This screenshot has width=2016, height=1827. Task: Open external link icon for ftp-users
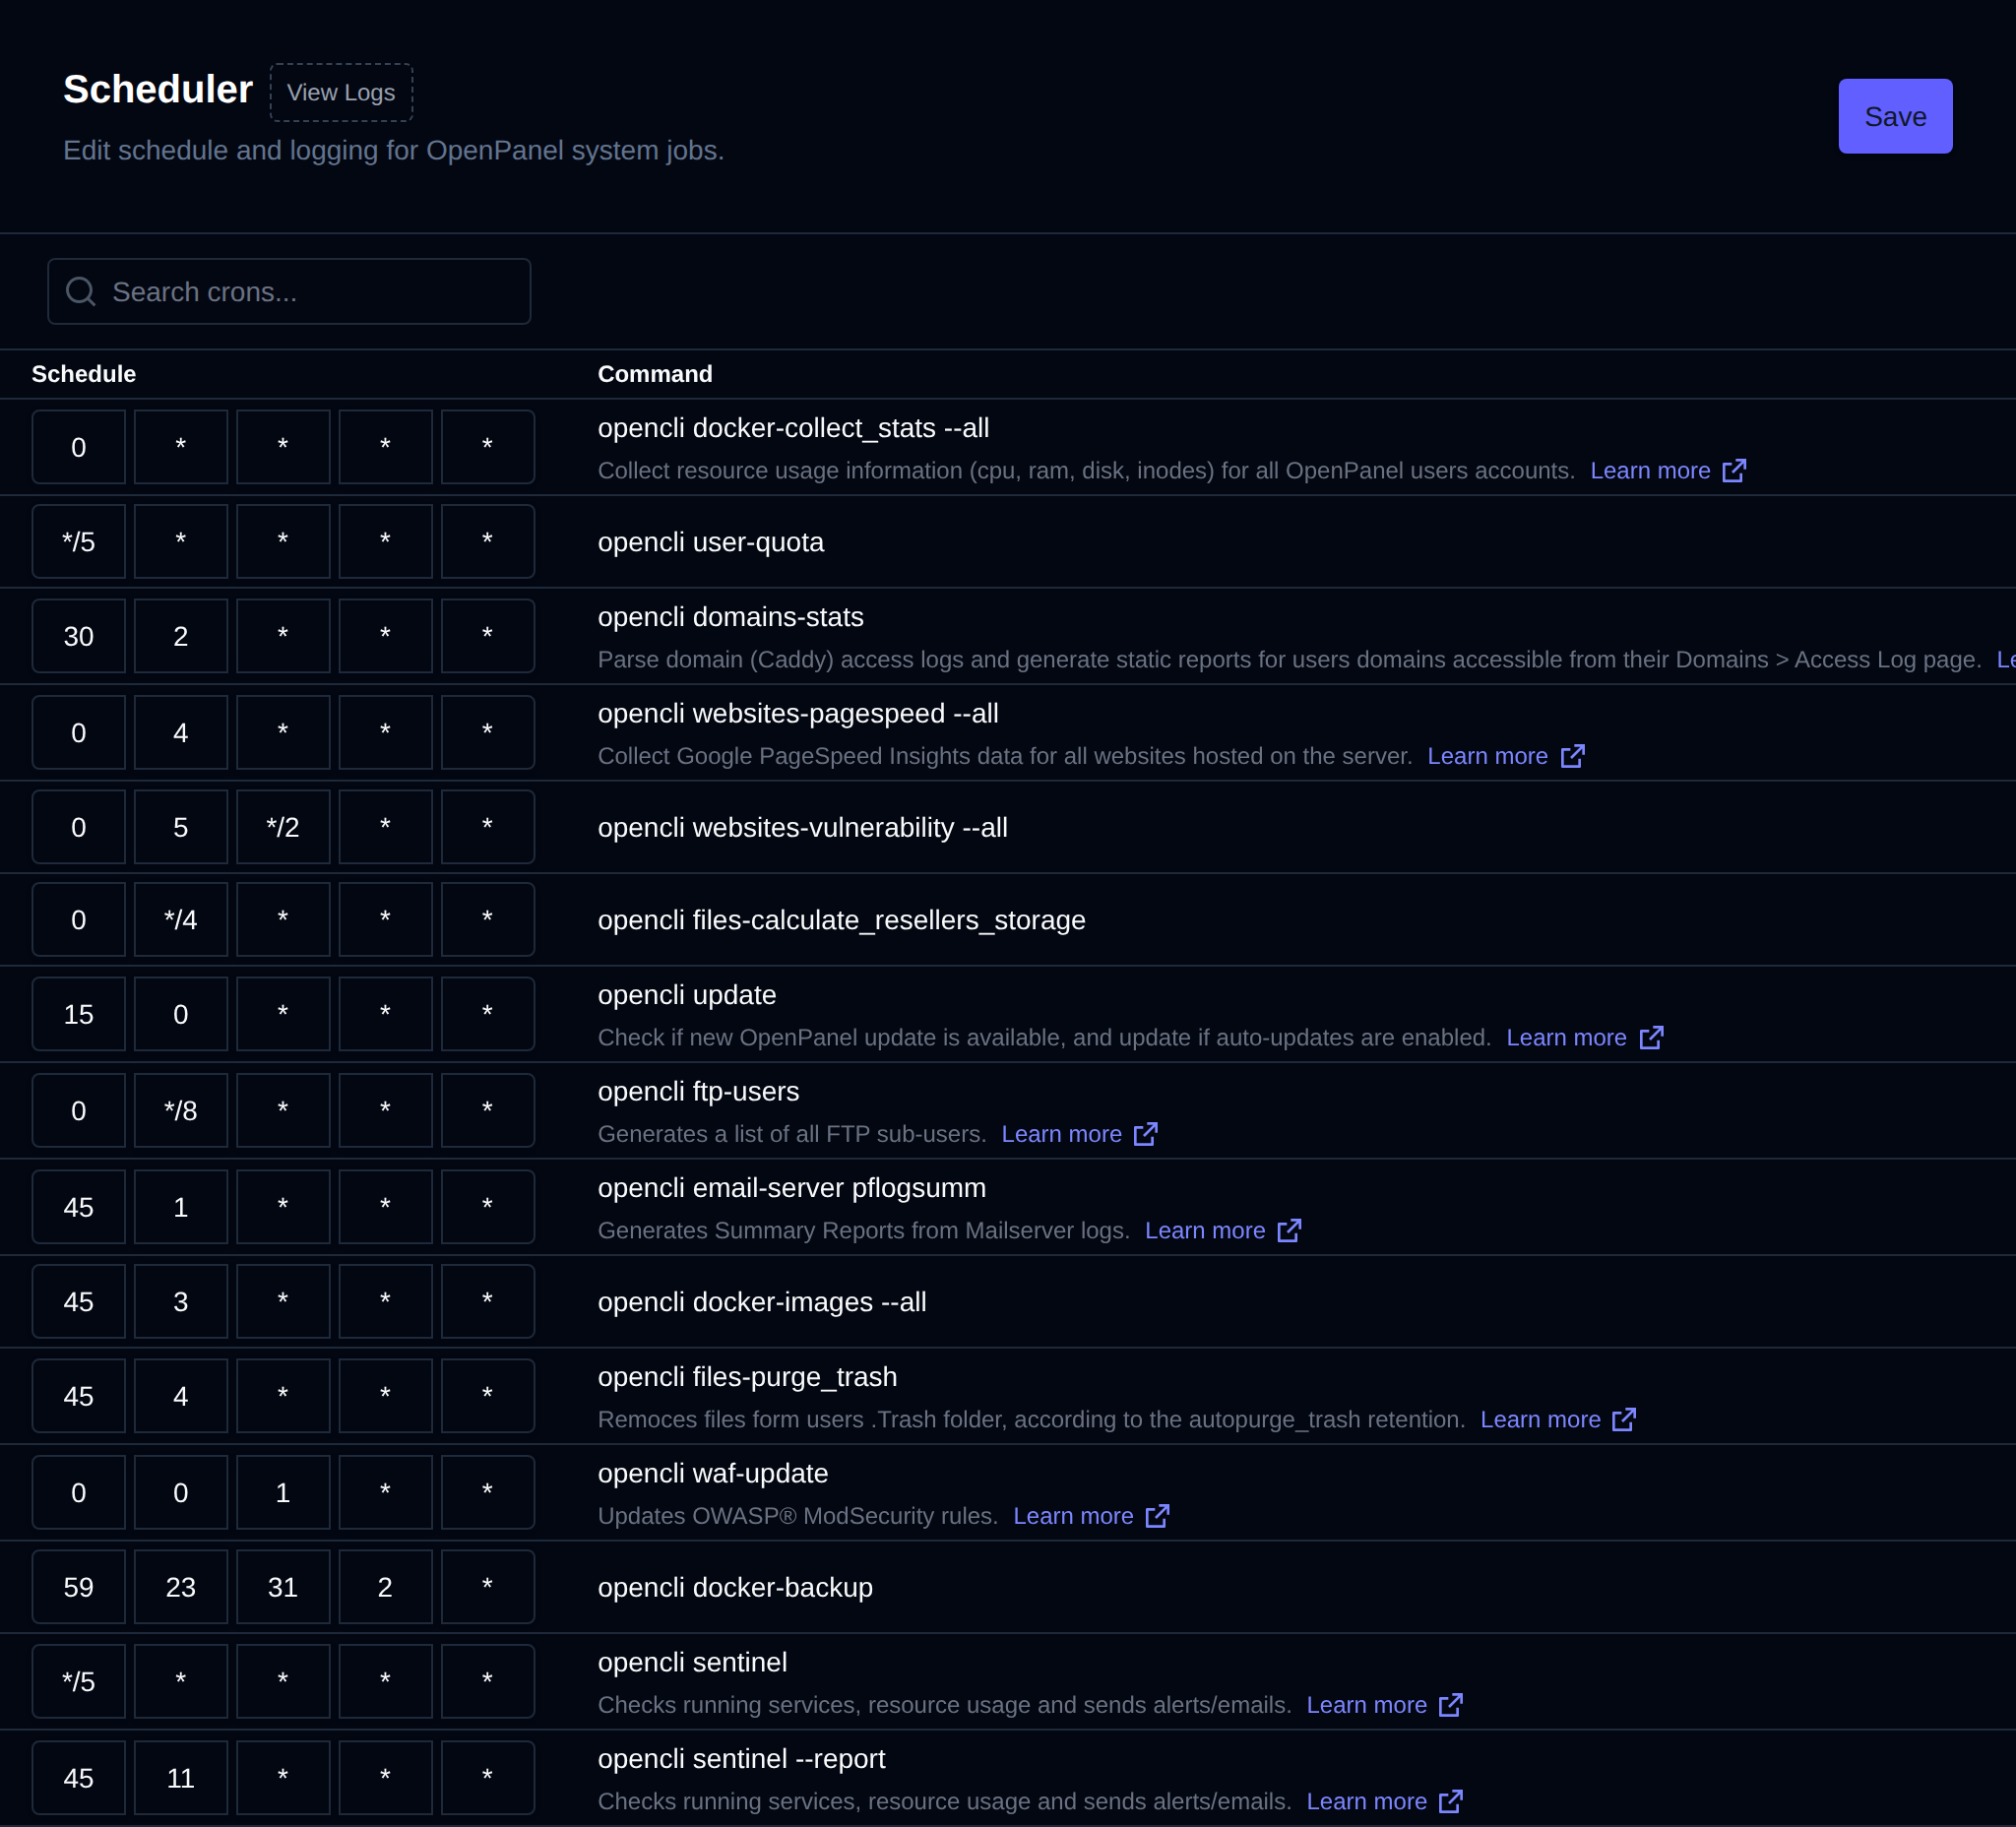[x=1145, y=1134]
